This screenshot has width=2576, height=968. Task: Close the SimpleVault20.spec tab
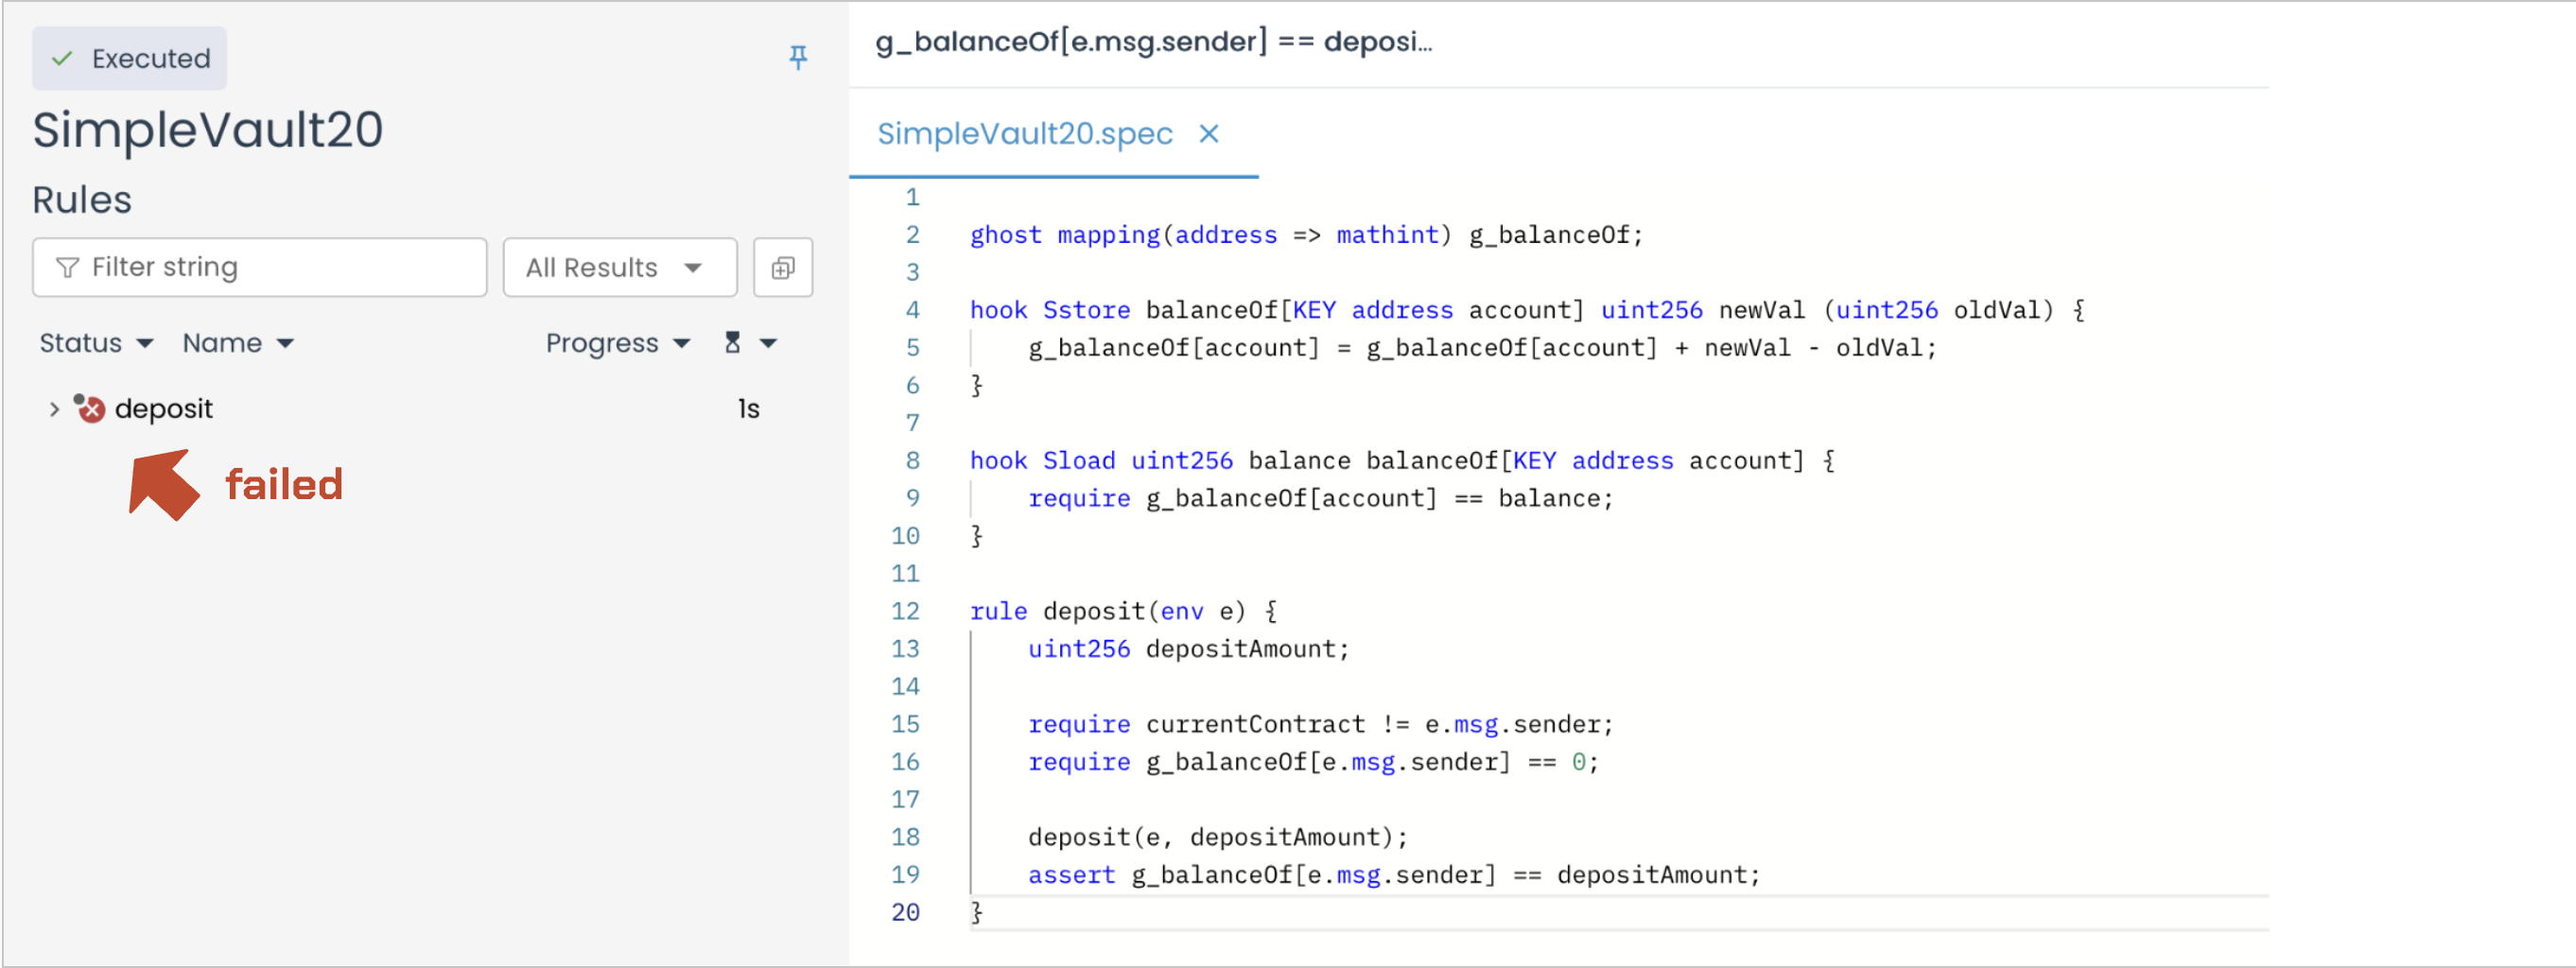[x=1208, y=134]
